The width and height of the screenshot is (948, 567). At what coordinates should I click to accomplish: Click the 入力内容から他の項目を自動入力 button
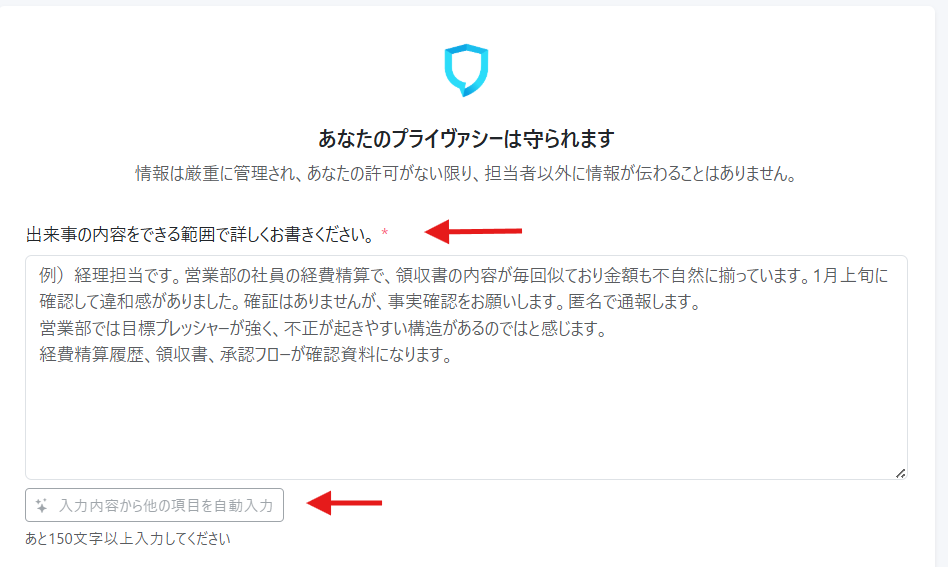154,505
